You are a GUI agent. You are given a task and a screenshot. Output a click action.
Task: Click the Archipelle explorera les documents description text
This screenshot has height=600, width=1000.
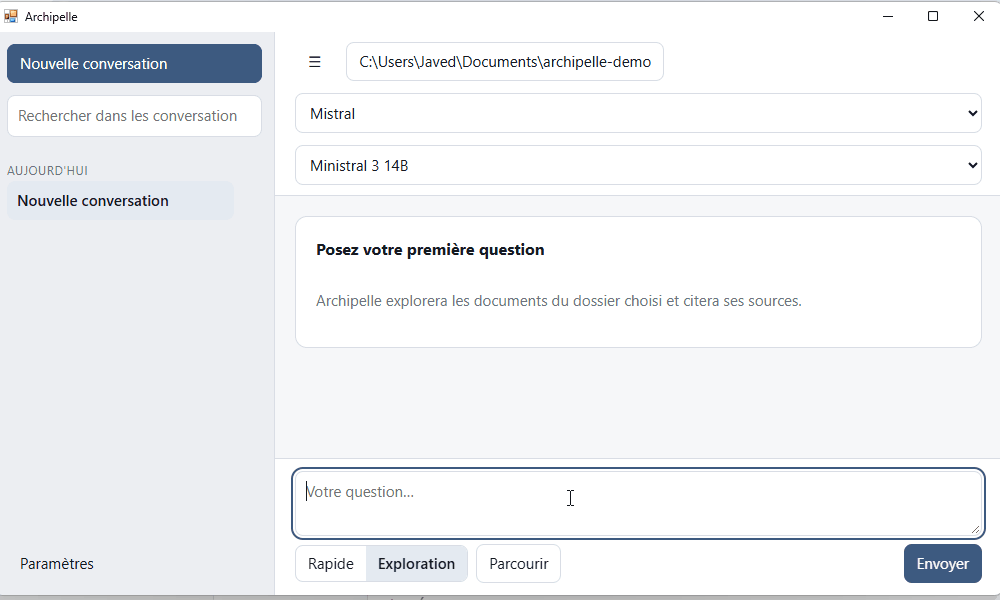pyautogui.click(x=559, y=301)
